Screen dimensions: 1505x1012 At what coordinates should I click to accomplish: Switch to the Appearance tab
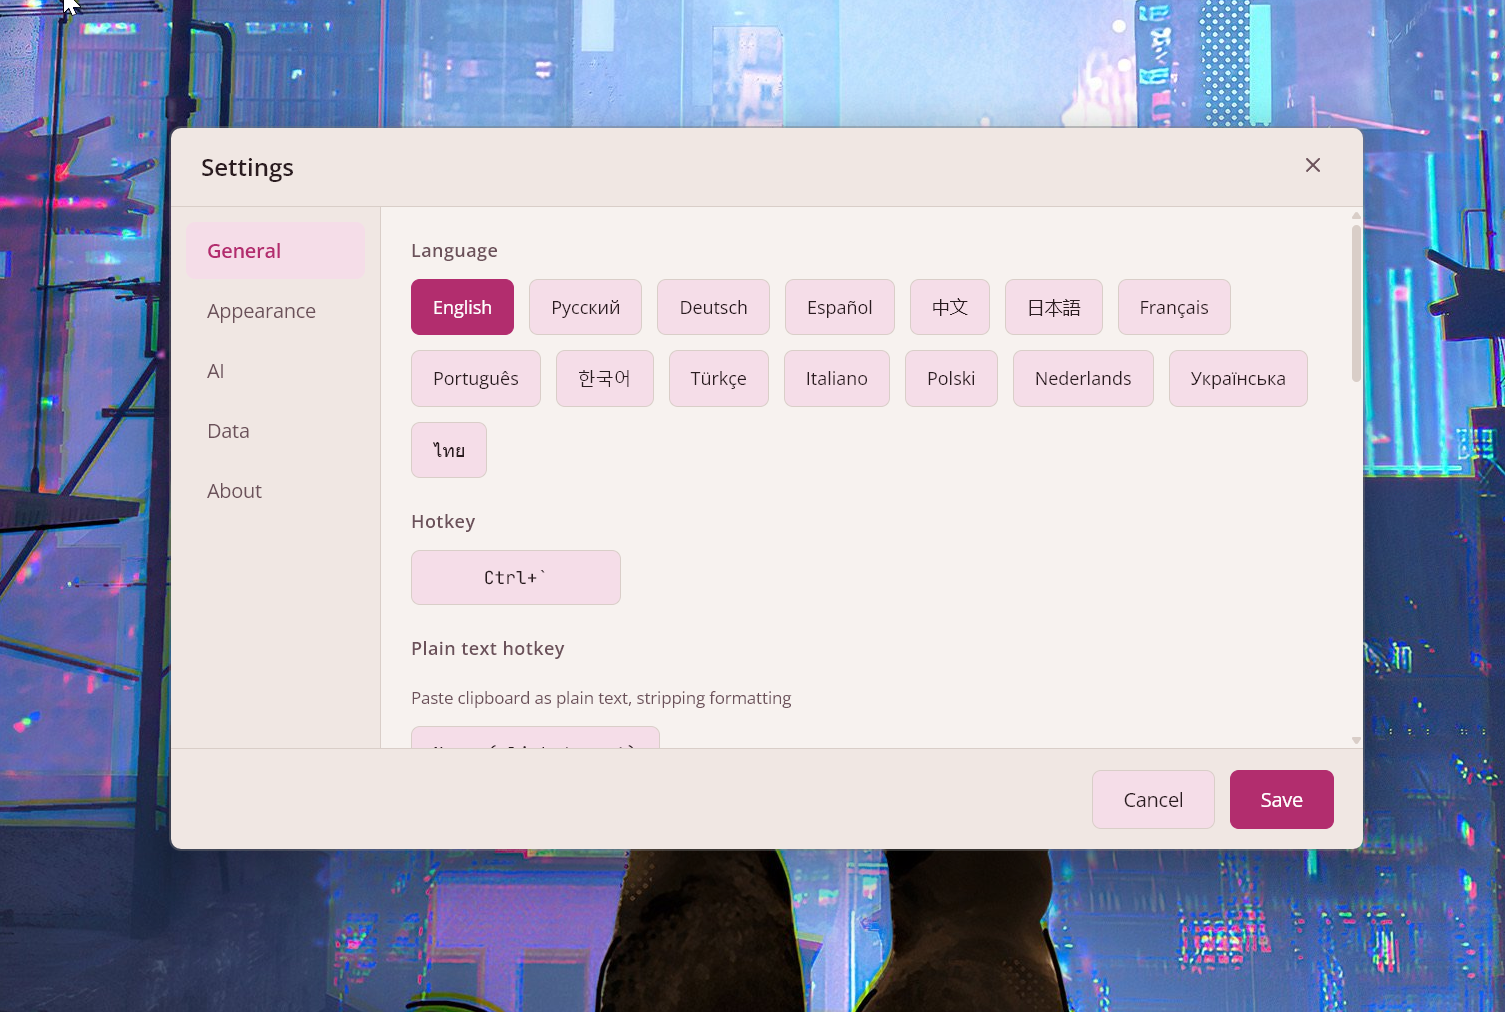click(275, 311)
